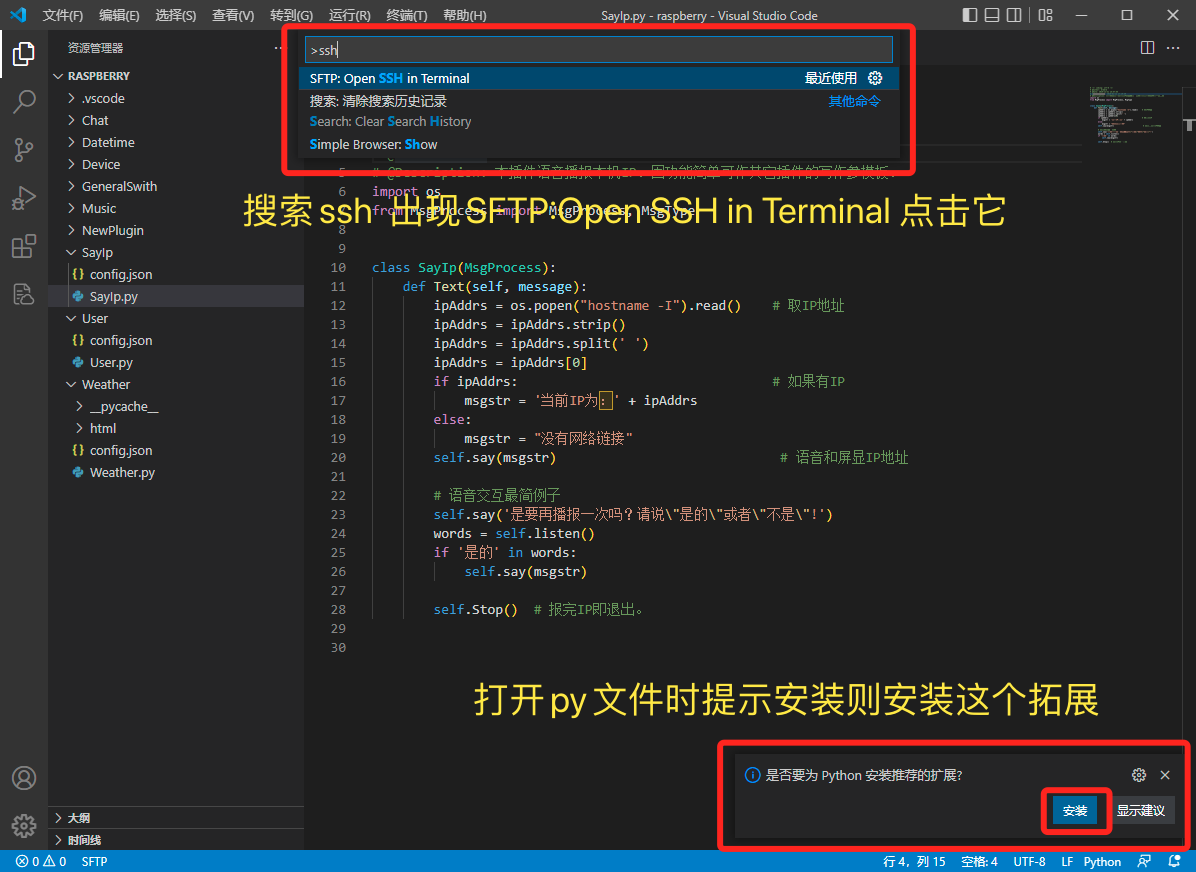Collapse the Weather folder
The image size is (1196, 872).
pos(175,385)
